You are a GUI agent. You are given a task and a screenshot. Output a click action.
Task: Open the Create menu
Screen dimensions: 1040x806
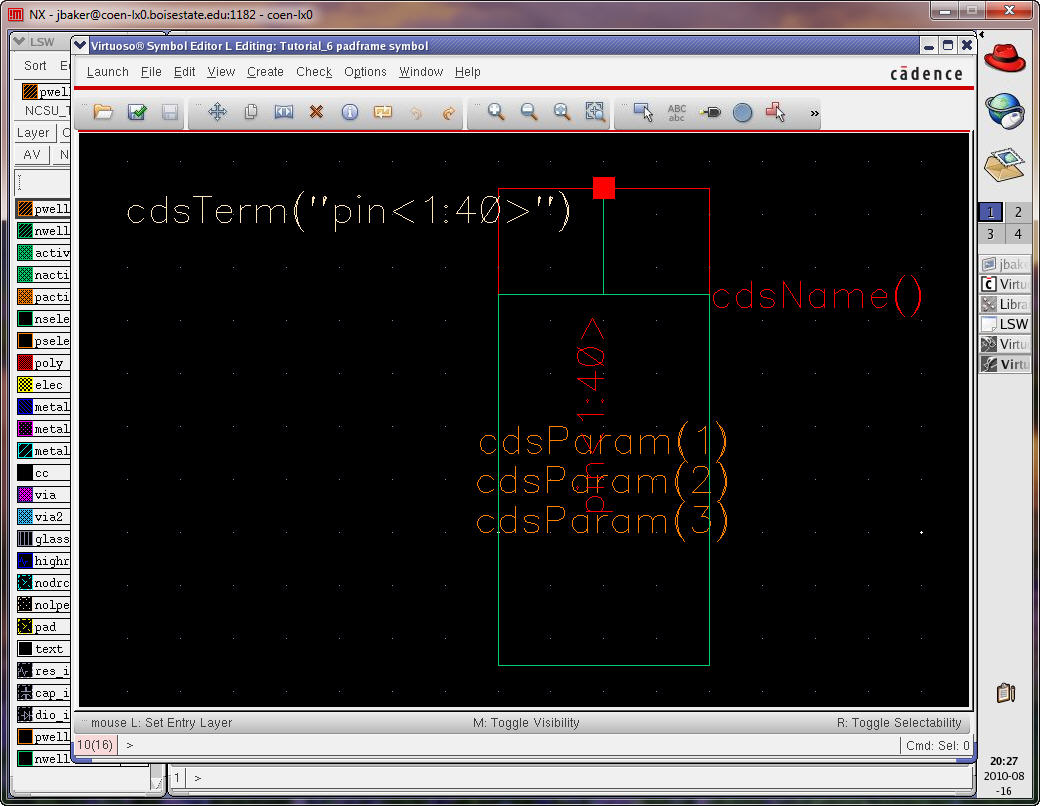click(265, 72)
